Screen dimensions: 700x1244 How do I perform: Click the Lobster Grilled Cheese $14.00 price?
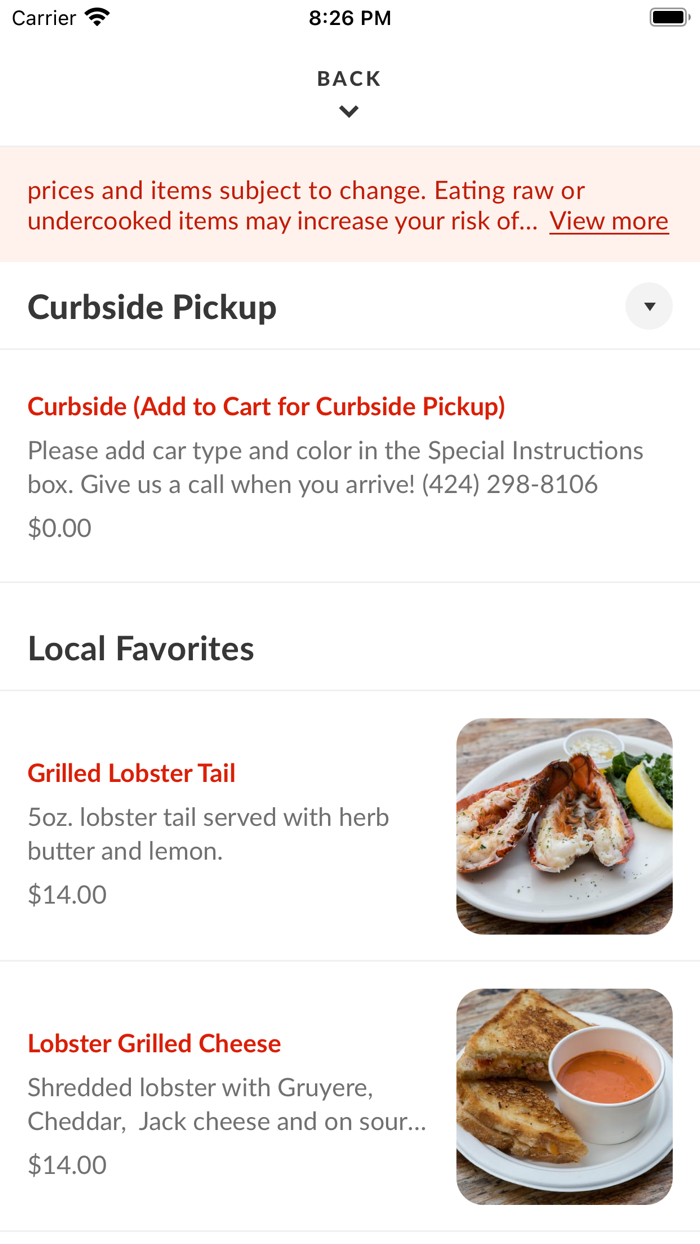coord(67,1164)
